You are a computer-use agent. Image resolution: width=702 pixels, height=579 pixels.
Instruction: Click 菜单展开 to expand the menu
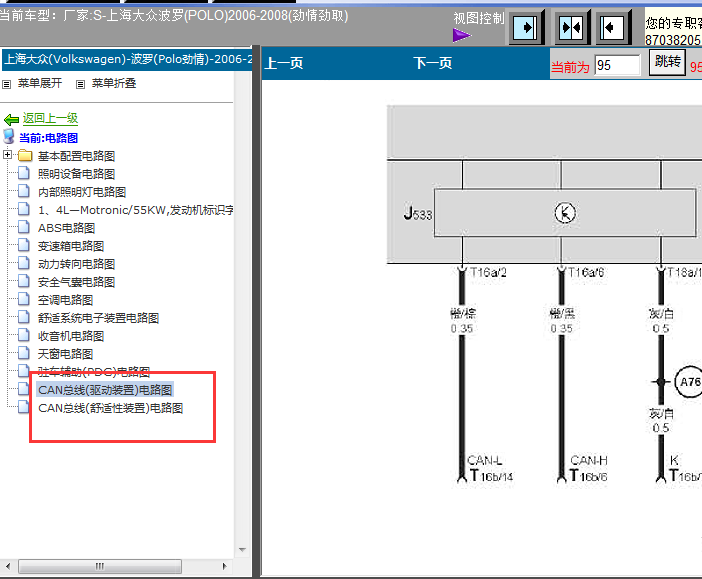[40, 83]
